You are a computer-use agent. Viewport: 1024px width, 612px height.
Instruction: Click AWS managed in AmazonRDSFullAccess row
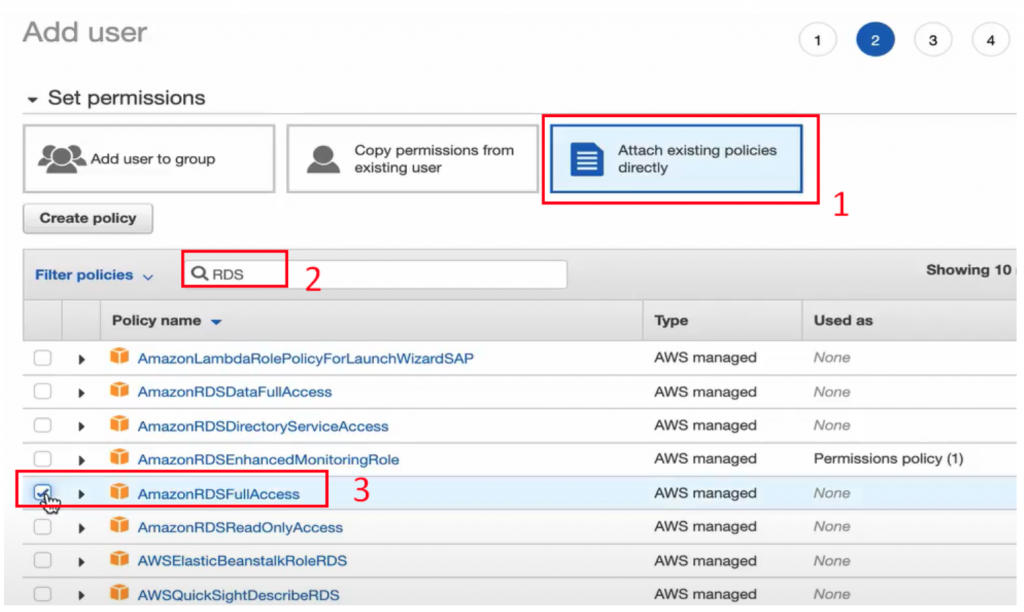(705, 493)
